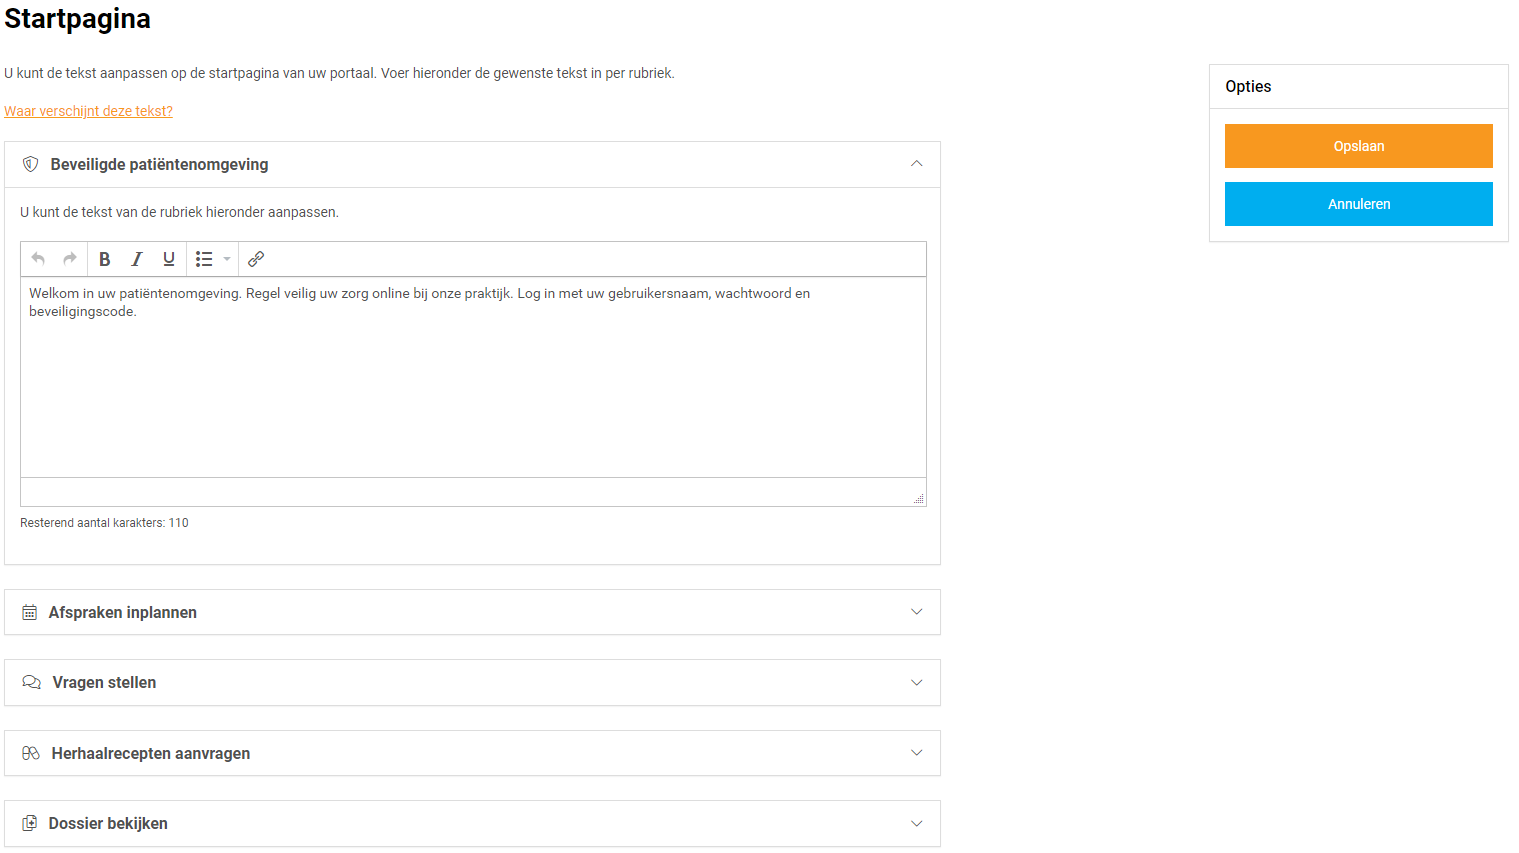Viewport: 1519px width, 853px height.
Task: Insert a hyperlink via the link icon
Action: click(256, 259)
